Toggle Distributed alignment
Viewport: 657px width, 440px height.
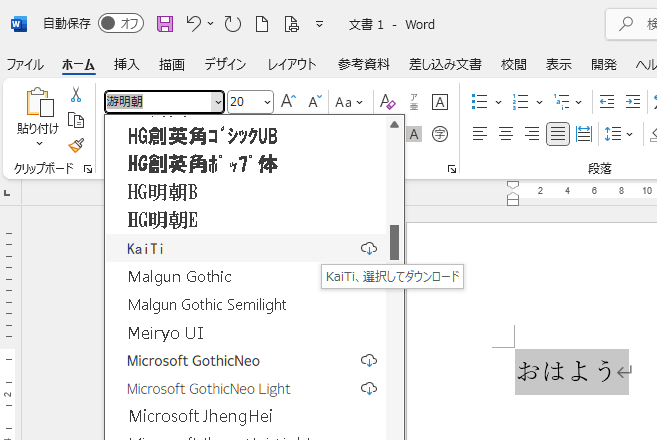click(x=584, y=134)
